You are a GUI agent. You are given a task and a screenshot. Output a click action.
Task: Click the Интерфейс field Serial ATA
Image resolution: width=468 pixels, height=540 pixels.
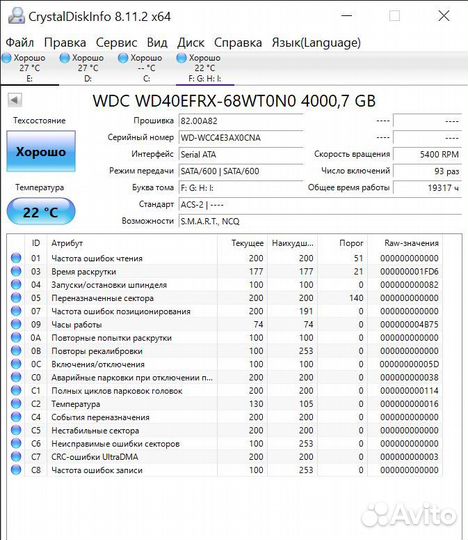click(x=241, y=154)
